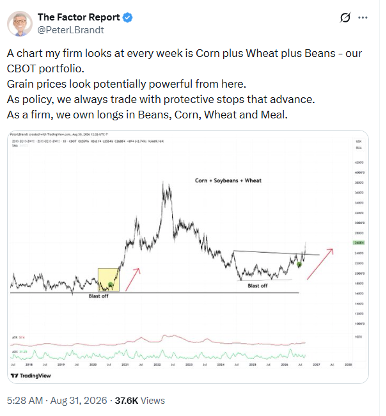
Task: Open the 5:28 AM · Aug 31, 2026 timestamp link
Action: click(57, 400)
